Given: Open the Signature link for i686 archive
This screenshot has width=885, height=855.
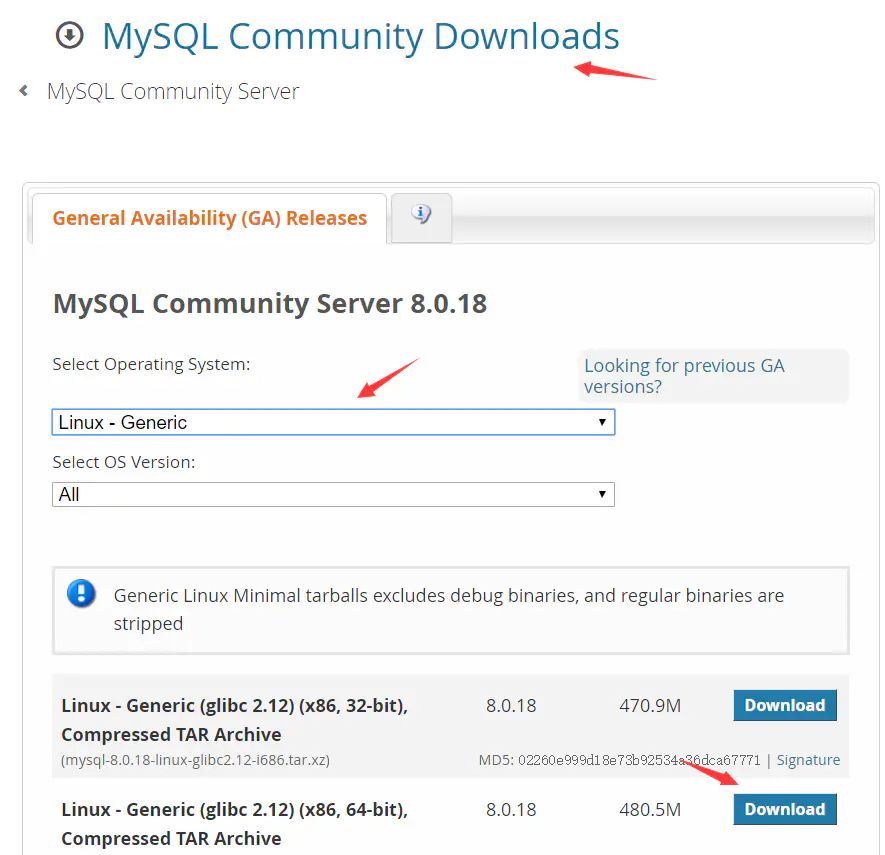Looking at the screenshot, I should [808, 760].
